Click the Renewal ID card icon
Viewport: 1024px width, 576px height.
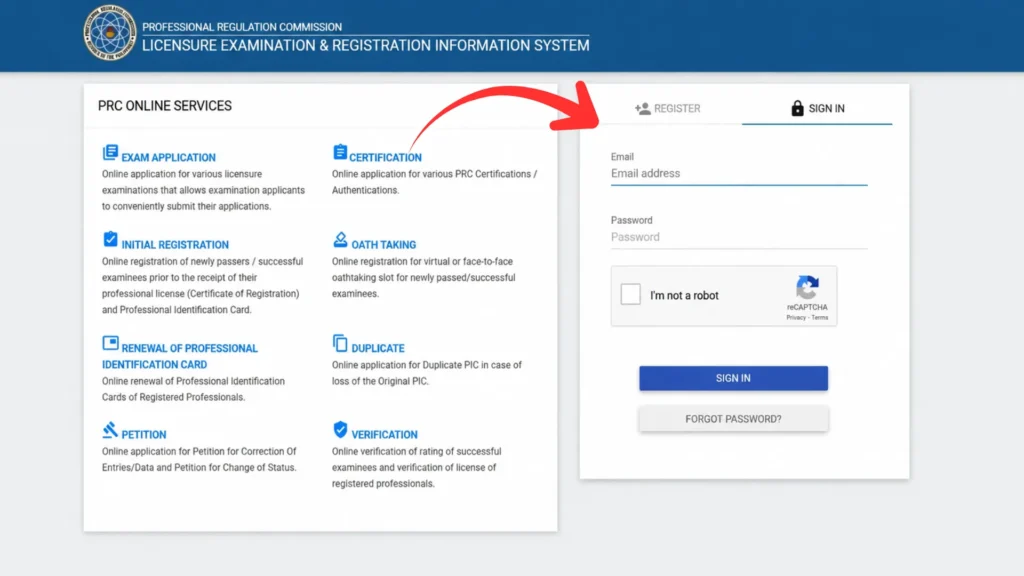(x=110, y=343)
